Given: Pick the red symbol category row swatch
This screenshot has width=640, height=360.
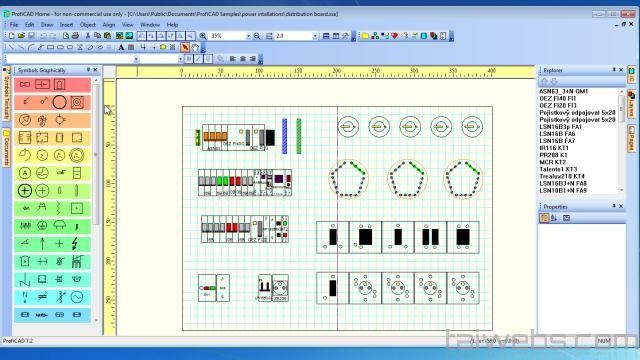Looking at the screenshot, I should click(52, 85).
